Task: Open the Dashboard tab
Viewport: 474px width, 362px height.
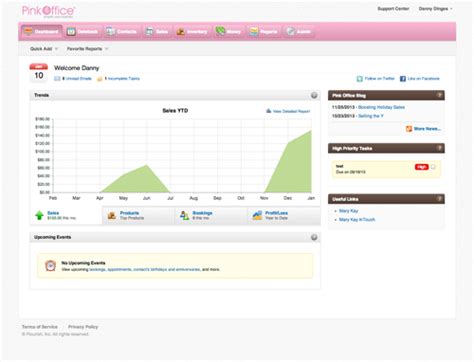Action: tap(42, 32)
